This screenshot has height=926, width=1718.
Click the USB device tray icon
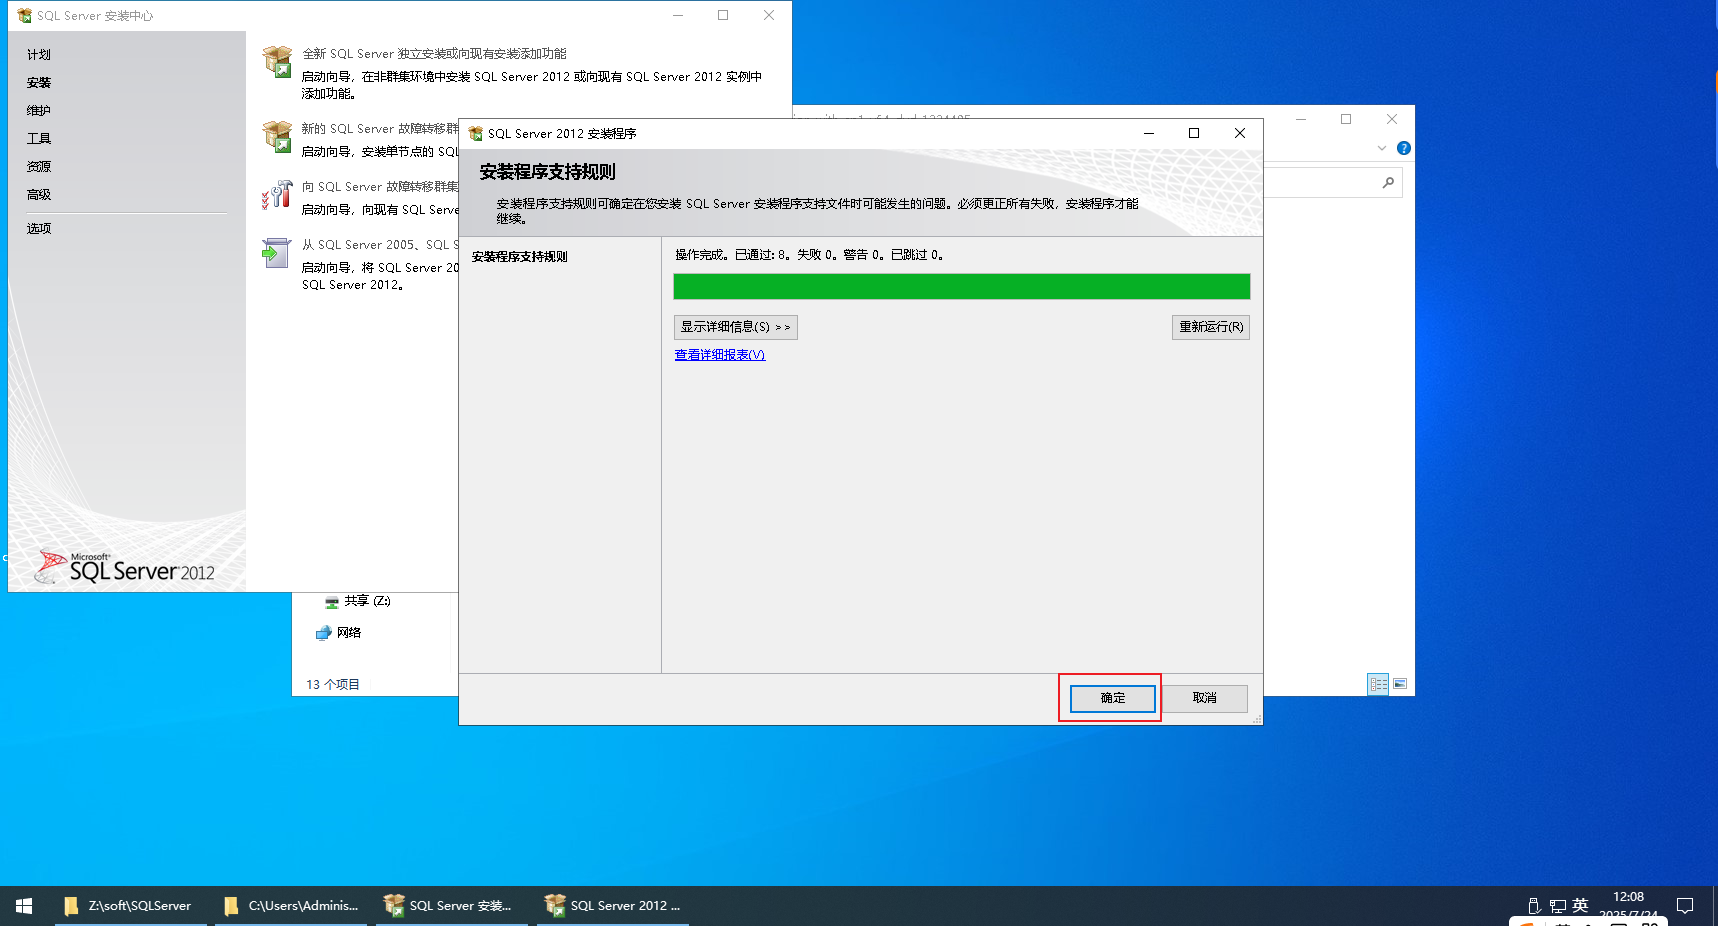click(x=1534, y=906)
